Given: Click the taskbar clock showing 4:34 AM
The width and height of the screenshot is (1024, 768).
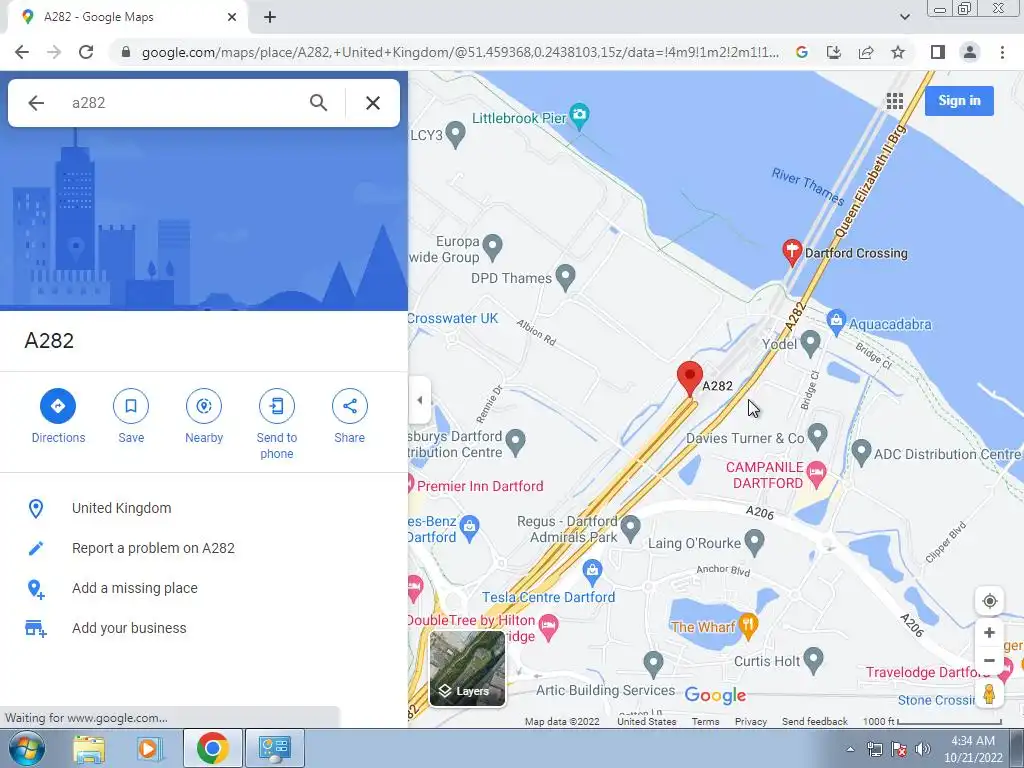Looking at the screenshot, I should 972,749.
